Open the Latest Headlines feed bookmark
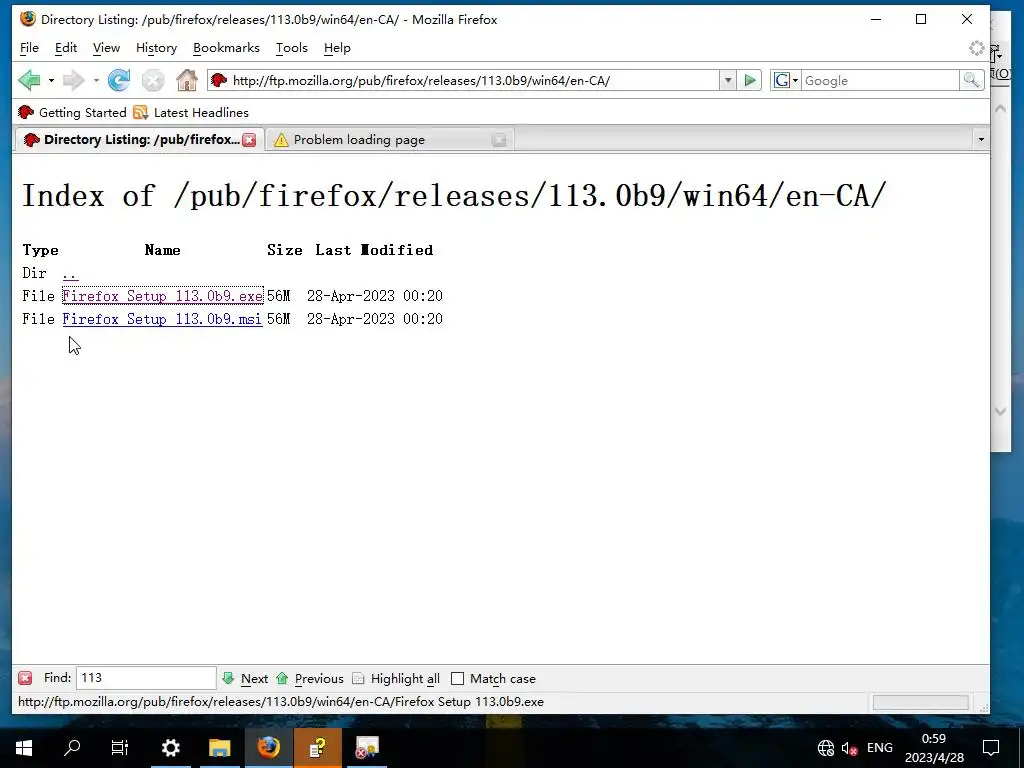Viewport: 1024px width, 768px height. click(x=191, y=112)
